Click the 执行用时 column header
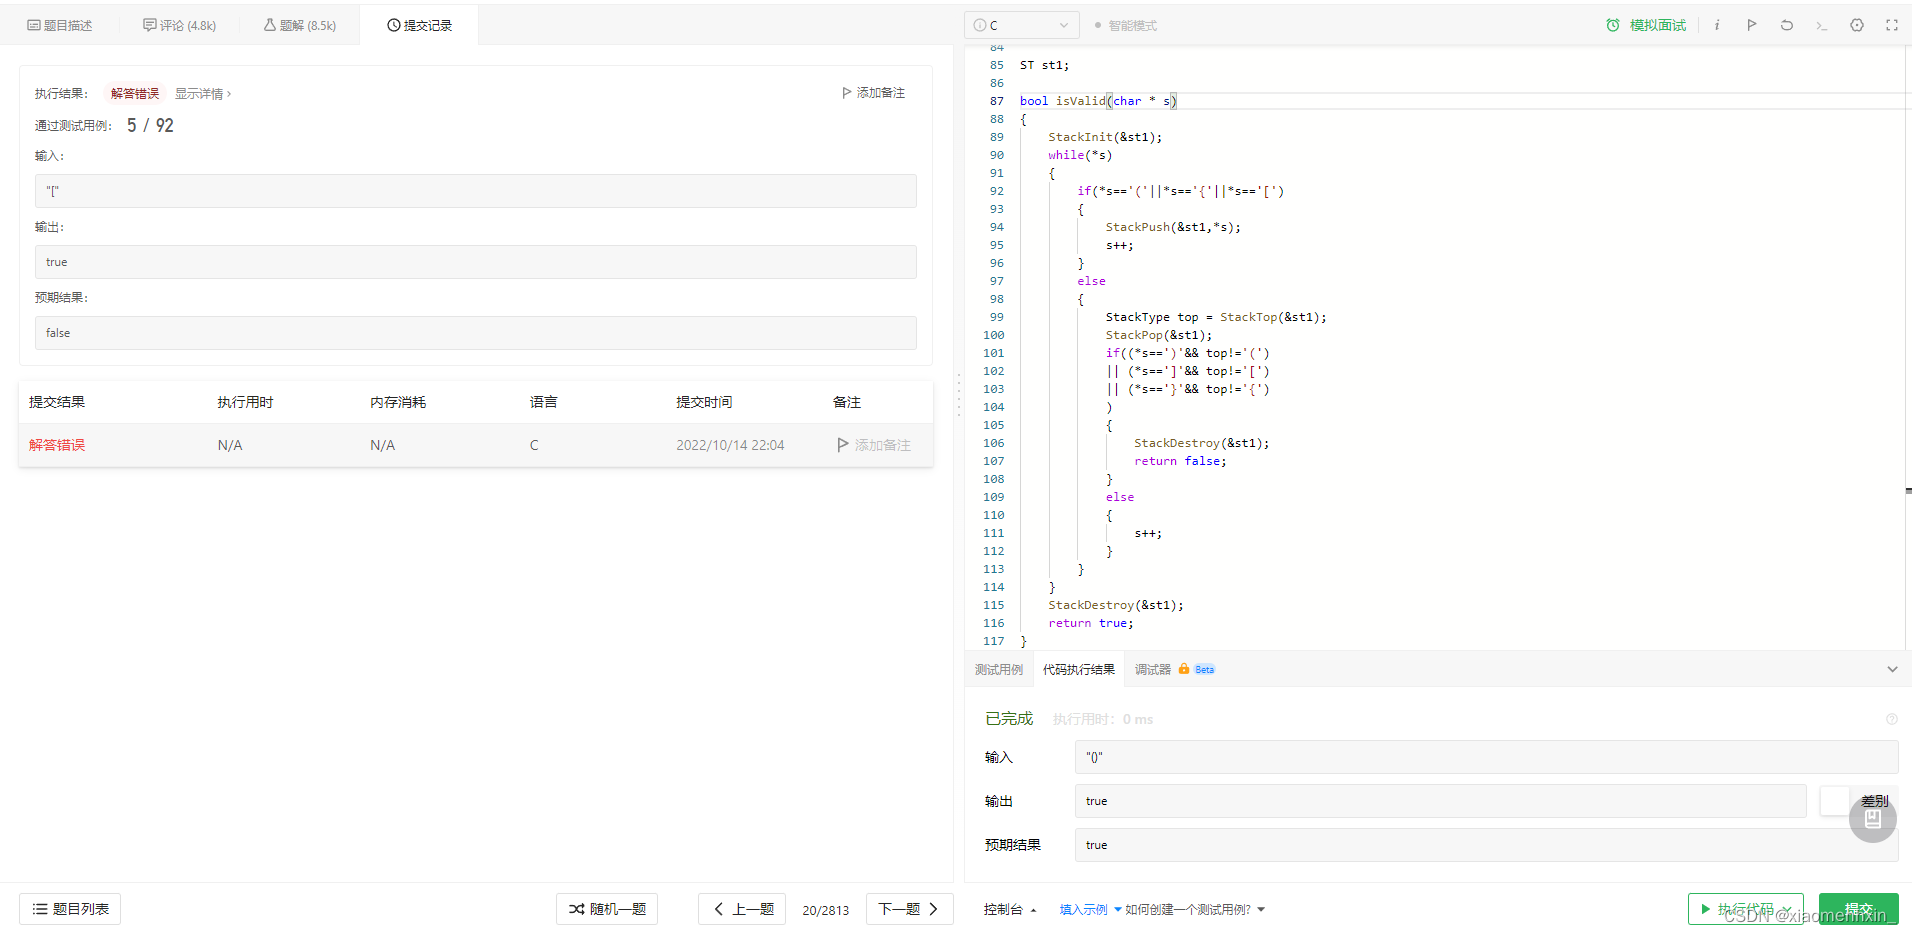1912x934 pixels. pyautogui.click(x=246, y=402)
